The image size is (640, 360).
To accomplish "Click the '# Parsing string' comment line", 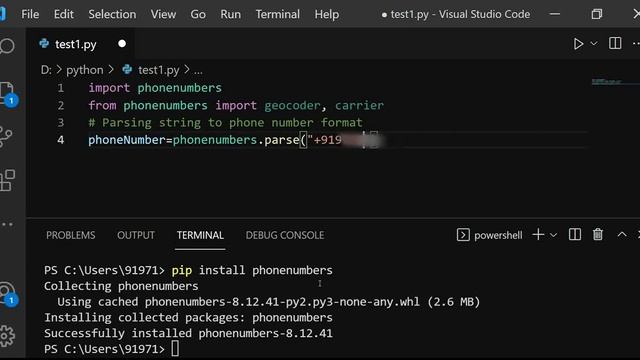I will click(225, 122).
